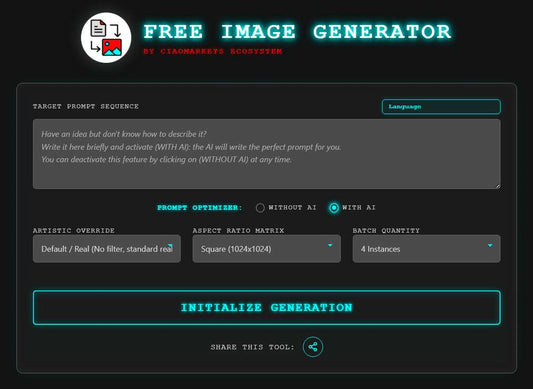Open the Artistic Override dropdown
The image size is (533, 389).
pyautogui.click(x=107, y=249)
